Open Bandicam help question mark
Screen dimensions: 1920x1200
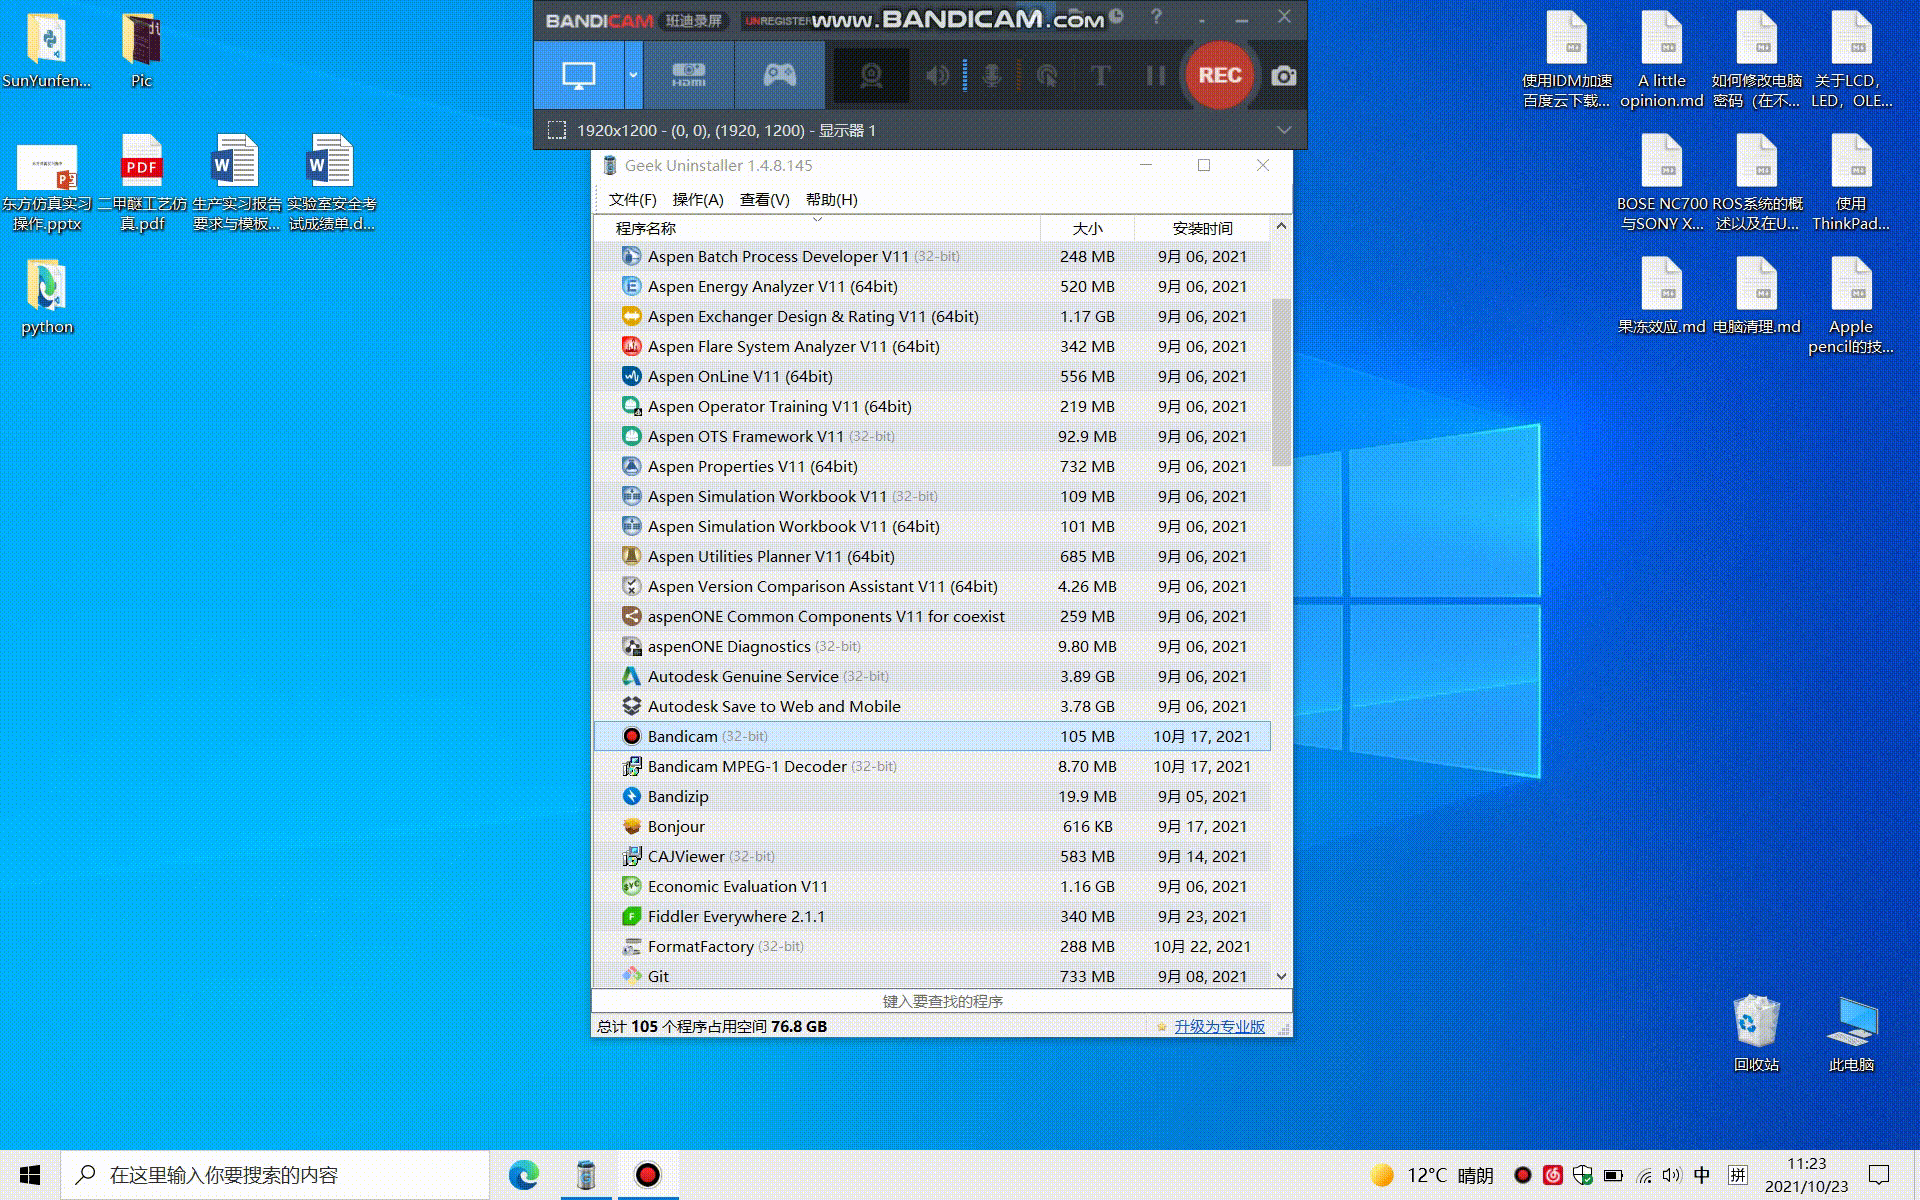click(x=1156, y=17)
